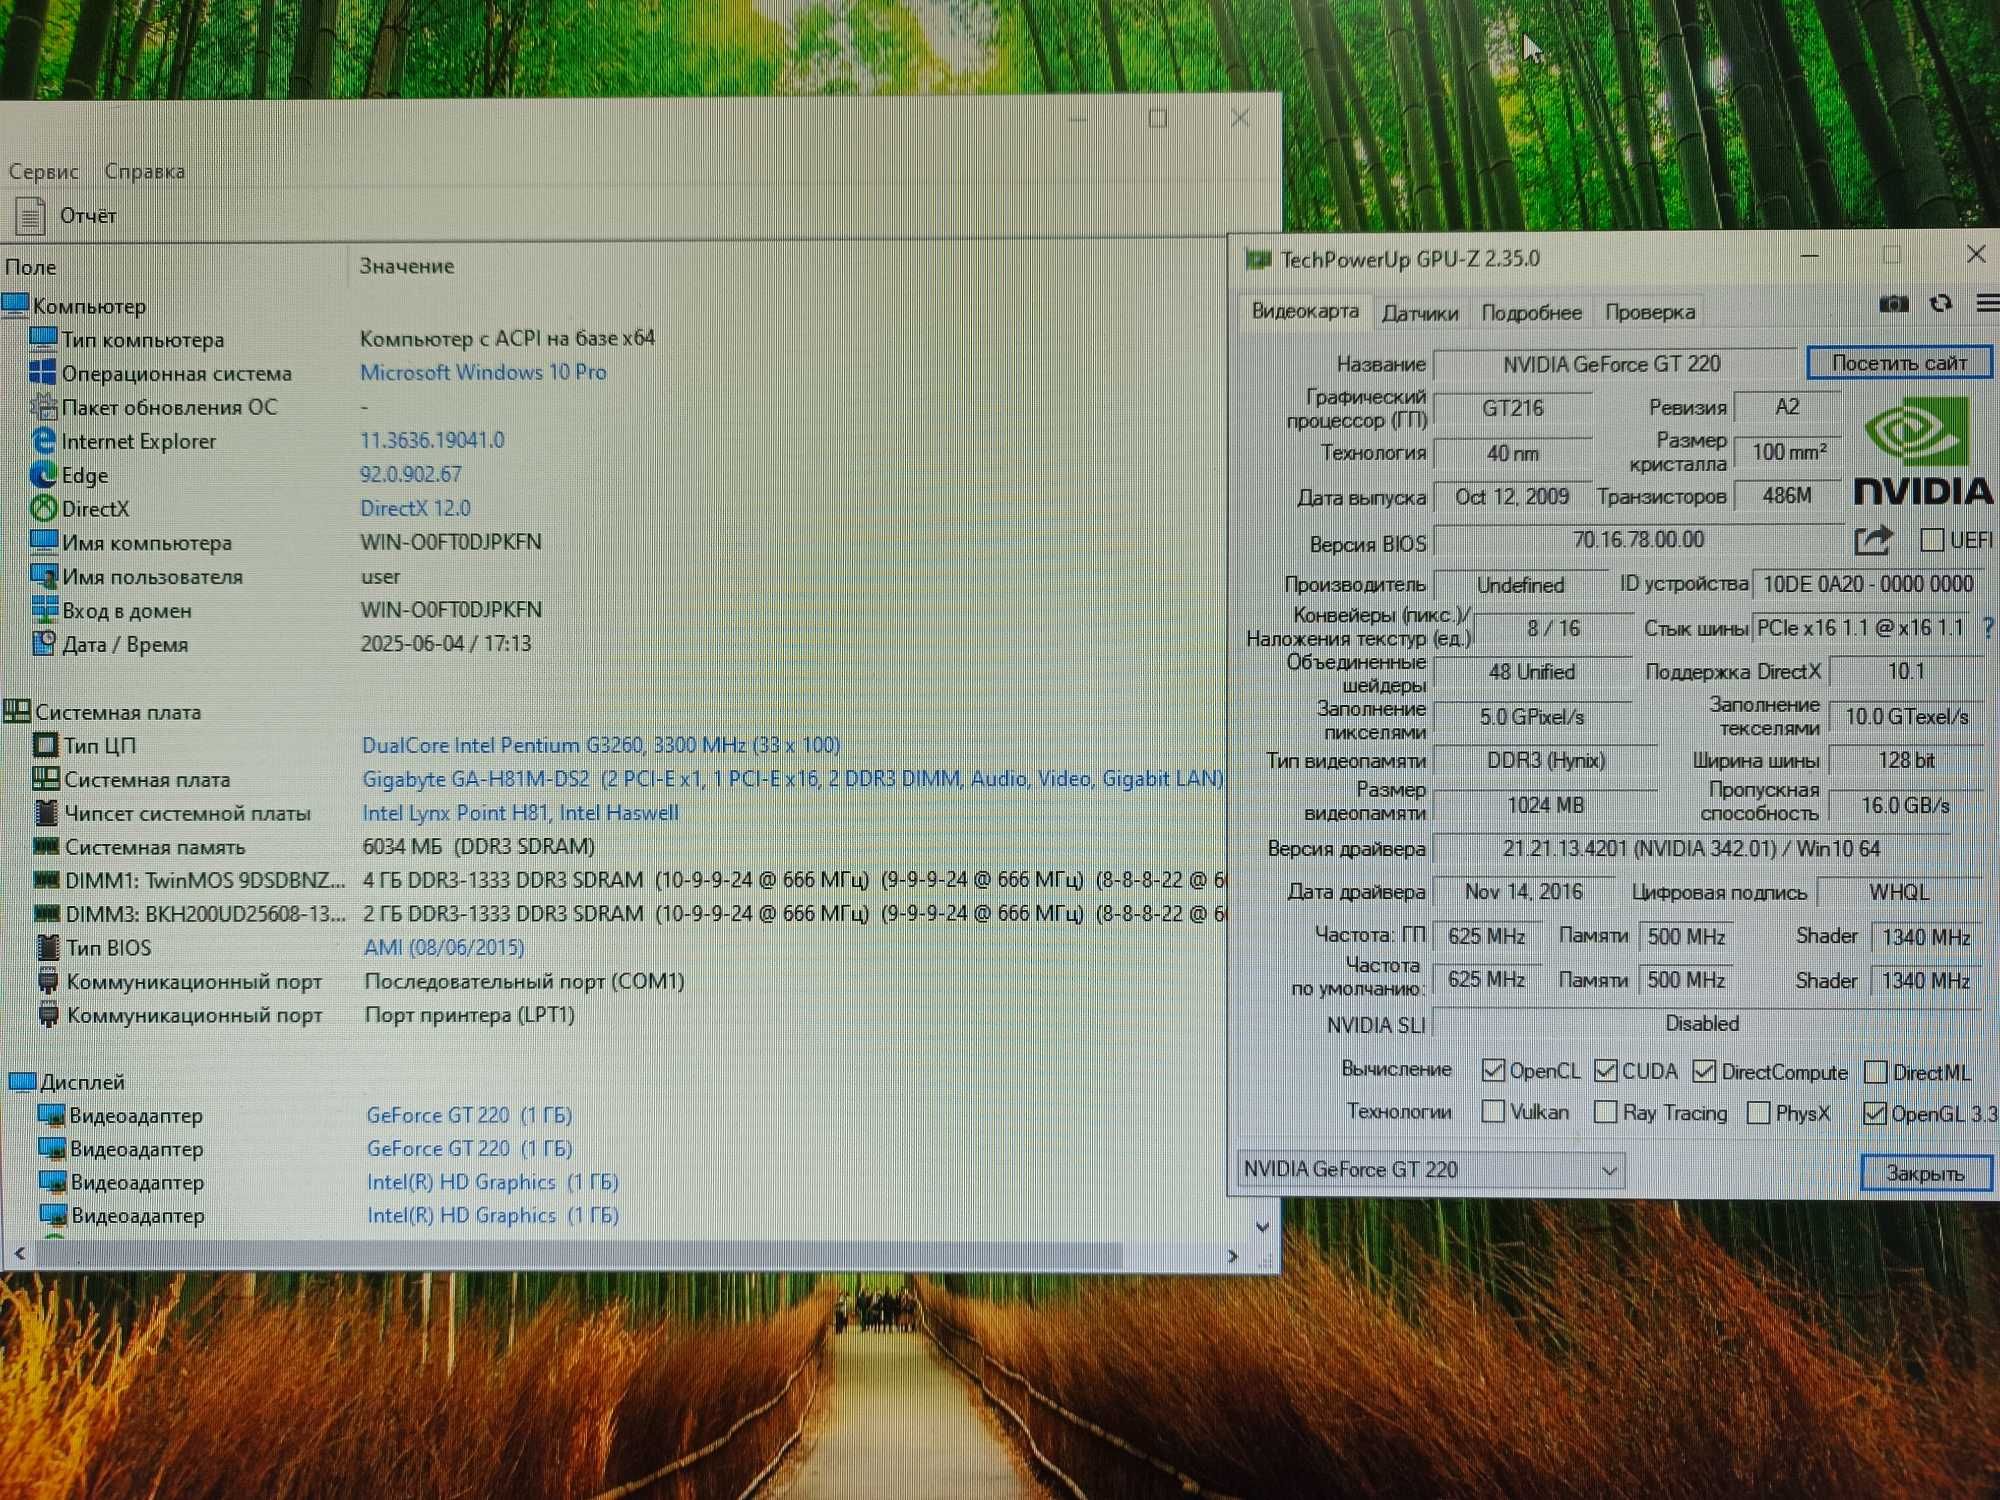This screenshot has width=2000, height=1500.
Task: Select the Компьютер category icon
Action: pyautogui.click(x=15, y=305)
